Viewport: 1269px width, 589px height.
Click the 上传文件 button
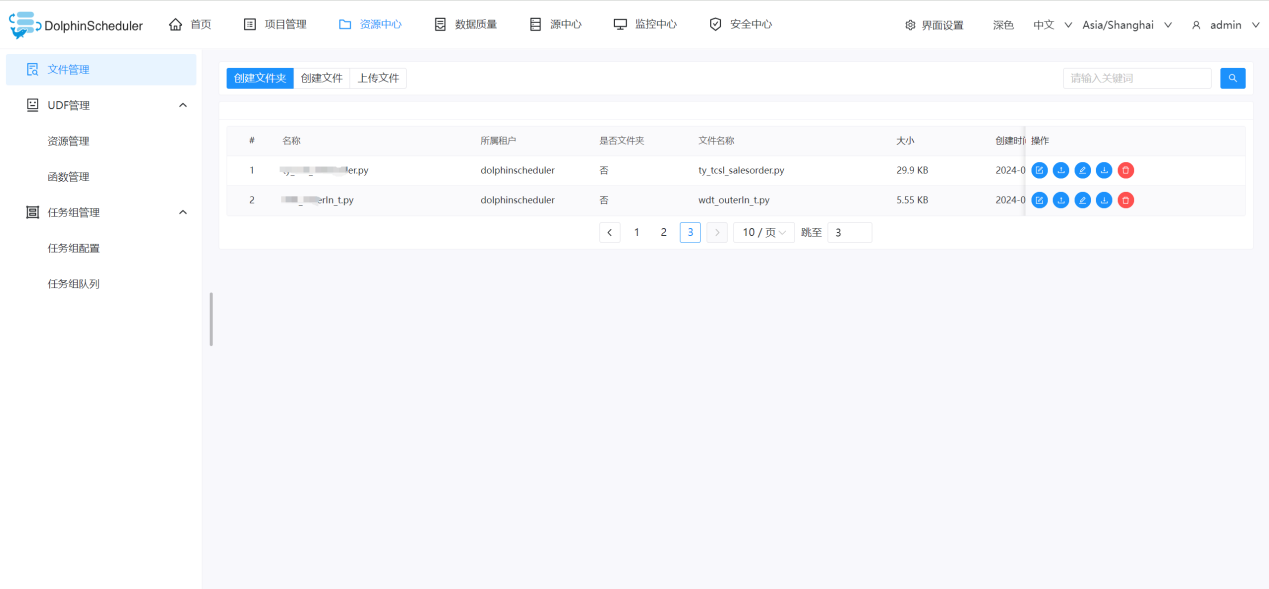378,78
